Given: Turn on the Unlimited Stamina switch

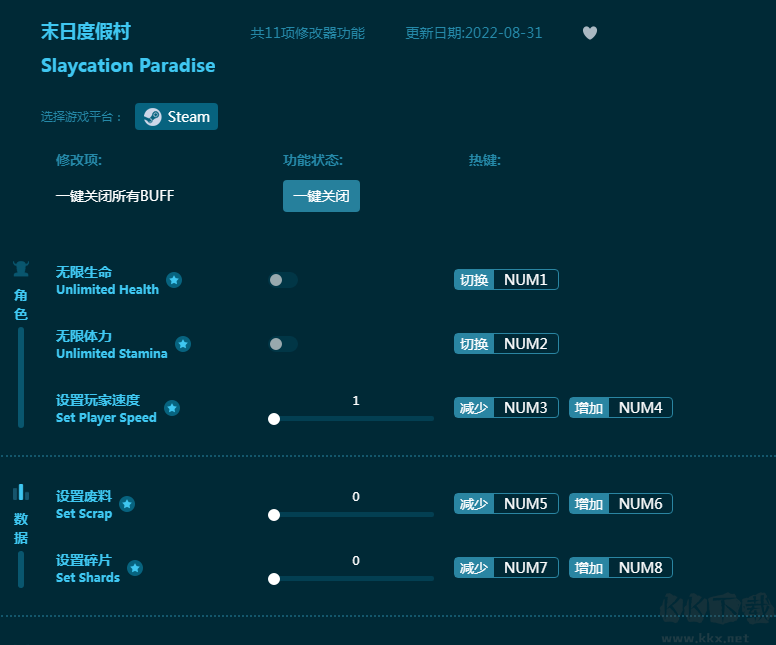Looking at the screenshot, I should click(283, 344).
